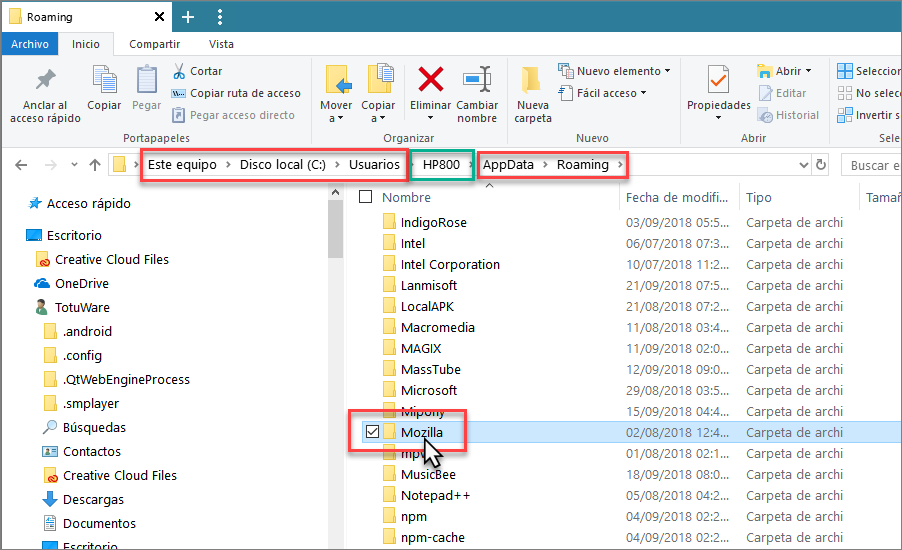Viewport: 902px width, 550px height.
Task: Open Propiedades of selected item
Action: tap(718, 94)
